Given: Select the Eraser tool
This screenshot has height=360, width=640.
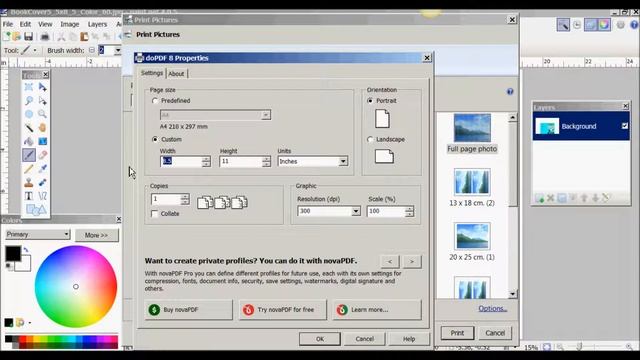Looking at the screenshot, I should 42,155.
